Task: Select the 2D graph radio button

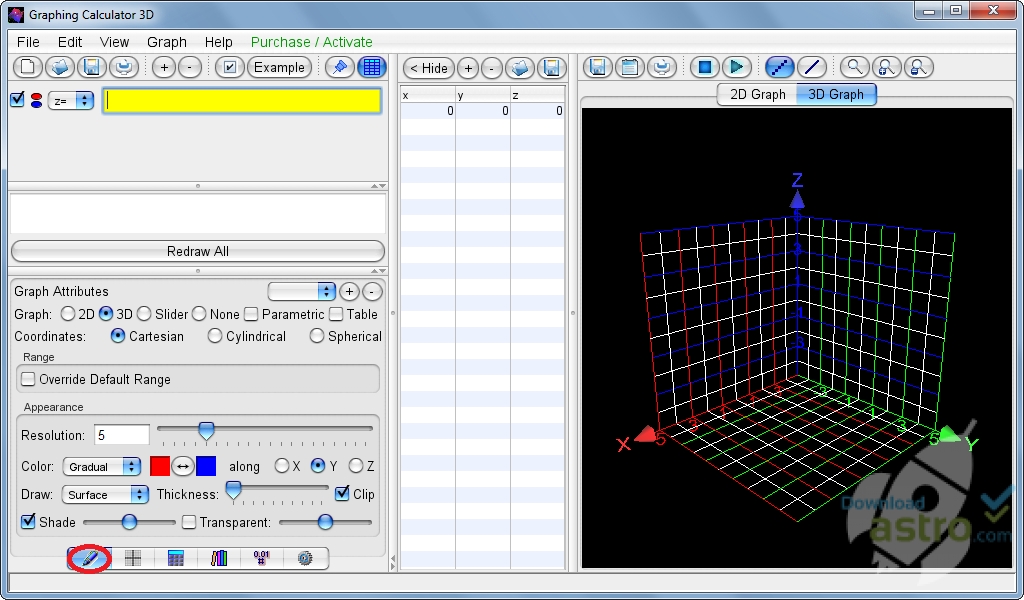Action: tap(67, 314)
